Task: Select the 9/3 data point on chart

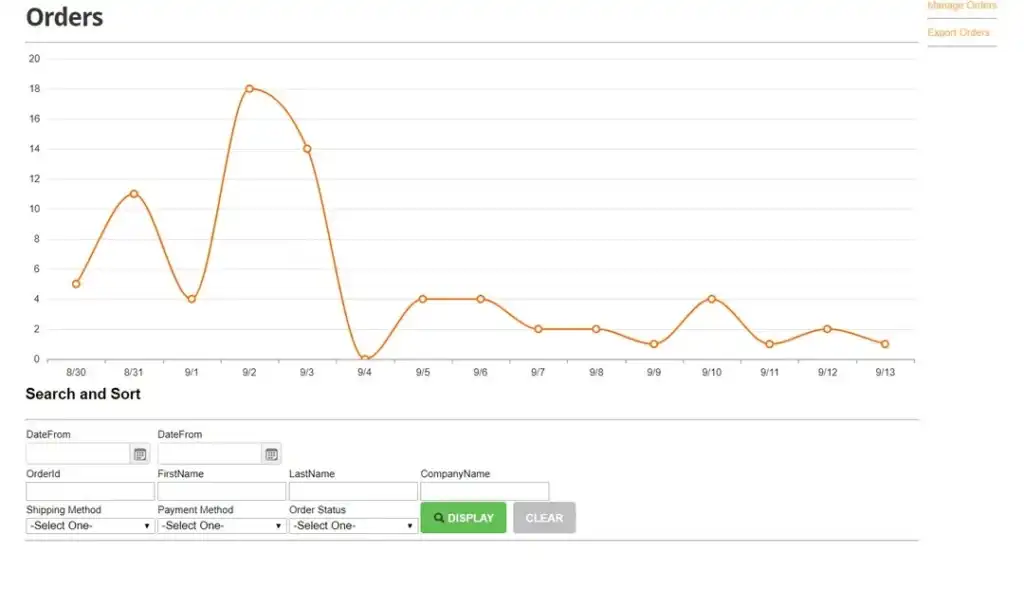Action: pos(307,149)
